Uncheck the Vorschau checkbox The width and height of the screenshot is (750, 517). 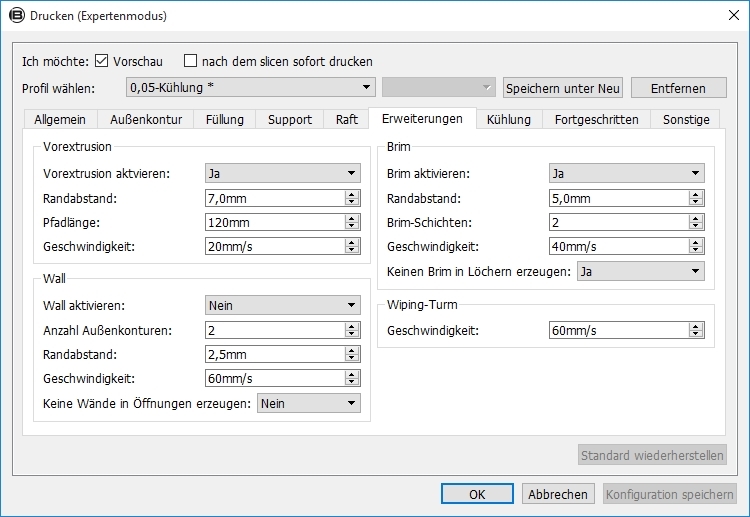pos(101,61)
